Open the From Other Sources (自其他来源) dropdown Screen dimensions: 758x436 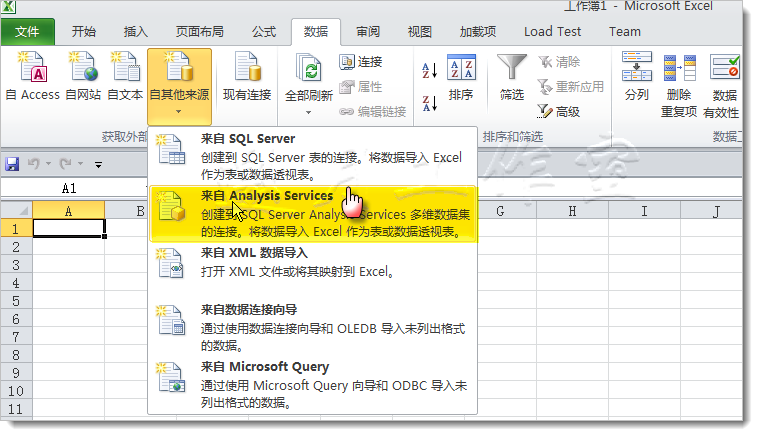pos(179,86)
